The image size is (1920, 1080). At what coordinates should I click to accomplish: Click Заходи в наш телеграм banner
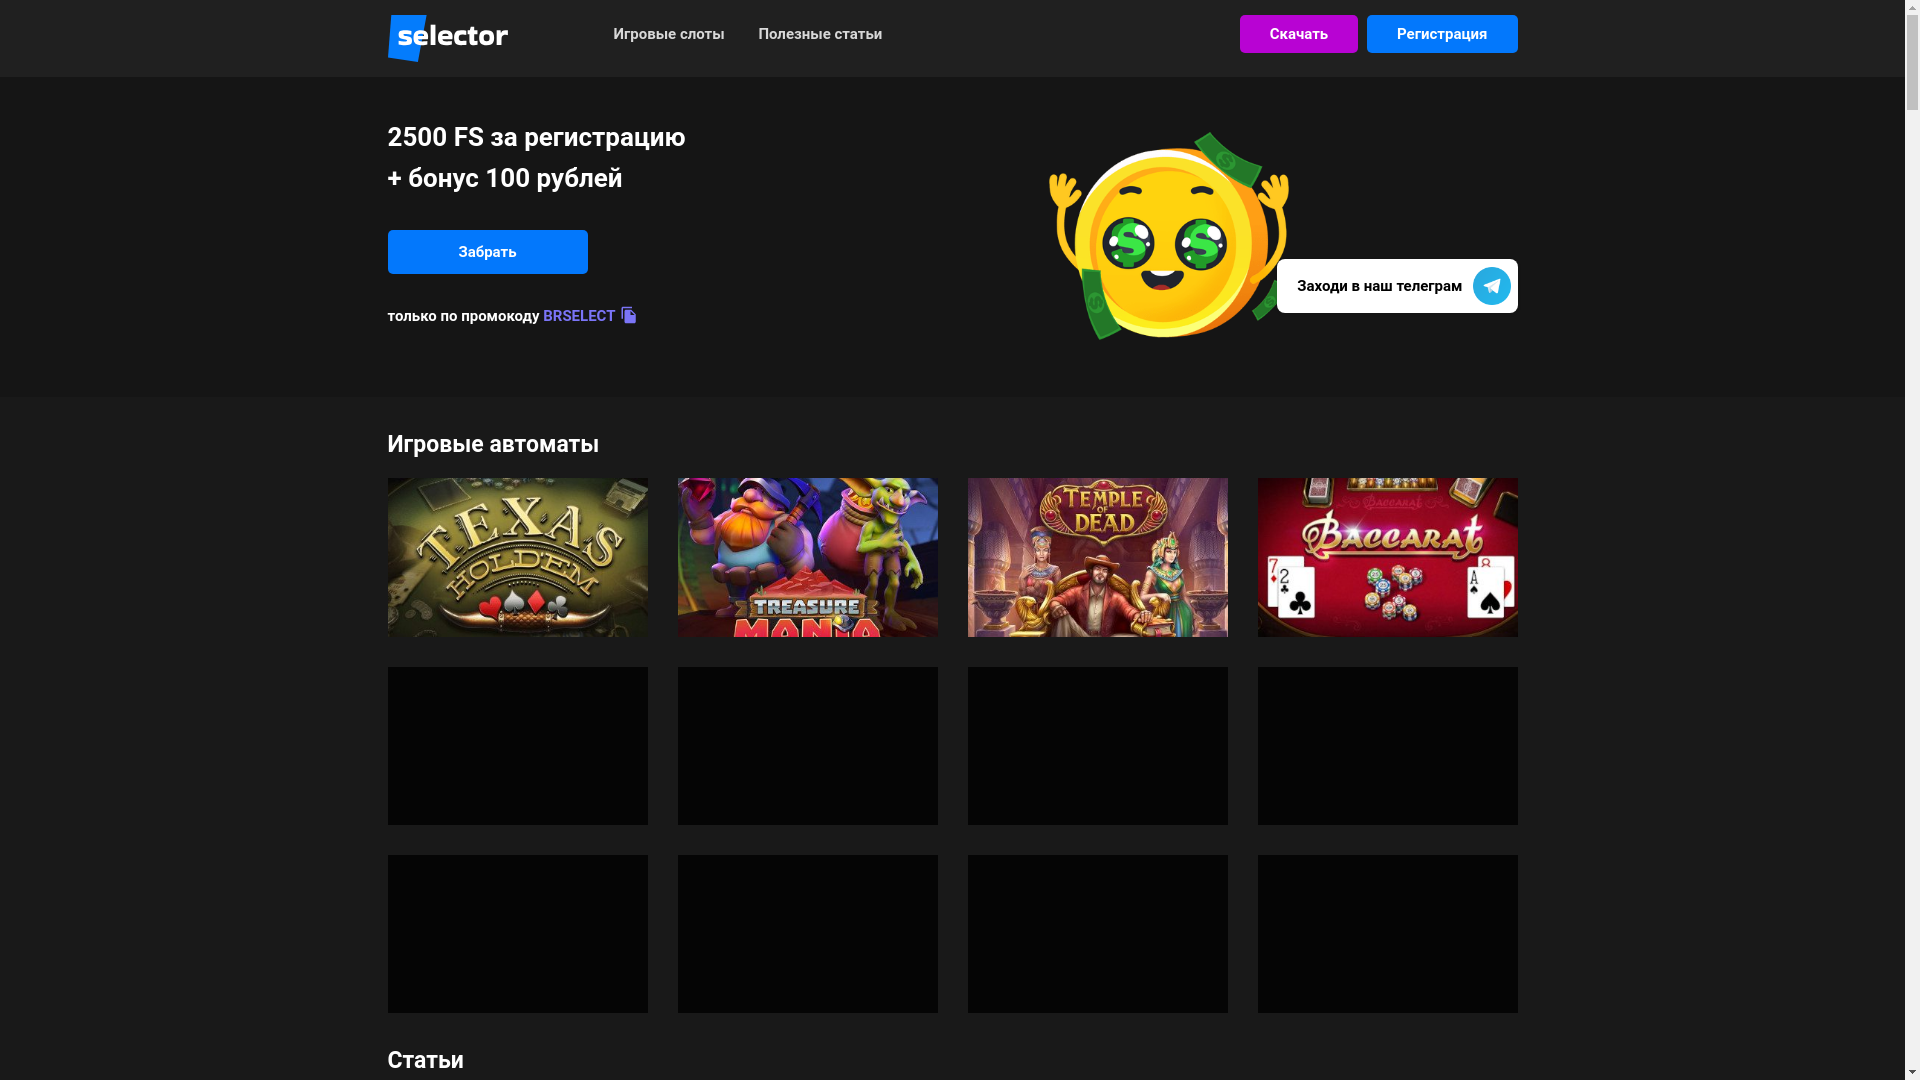1396,286
